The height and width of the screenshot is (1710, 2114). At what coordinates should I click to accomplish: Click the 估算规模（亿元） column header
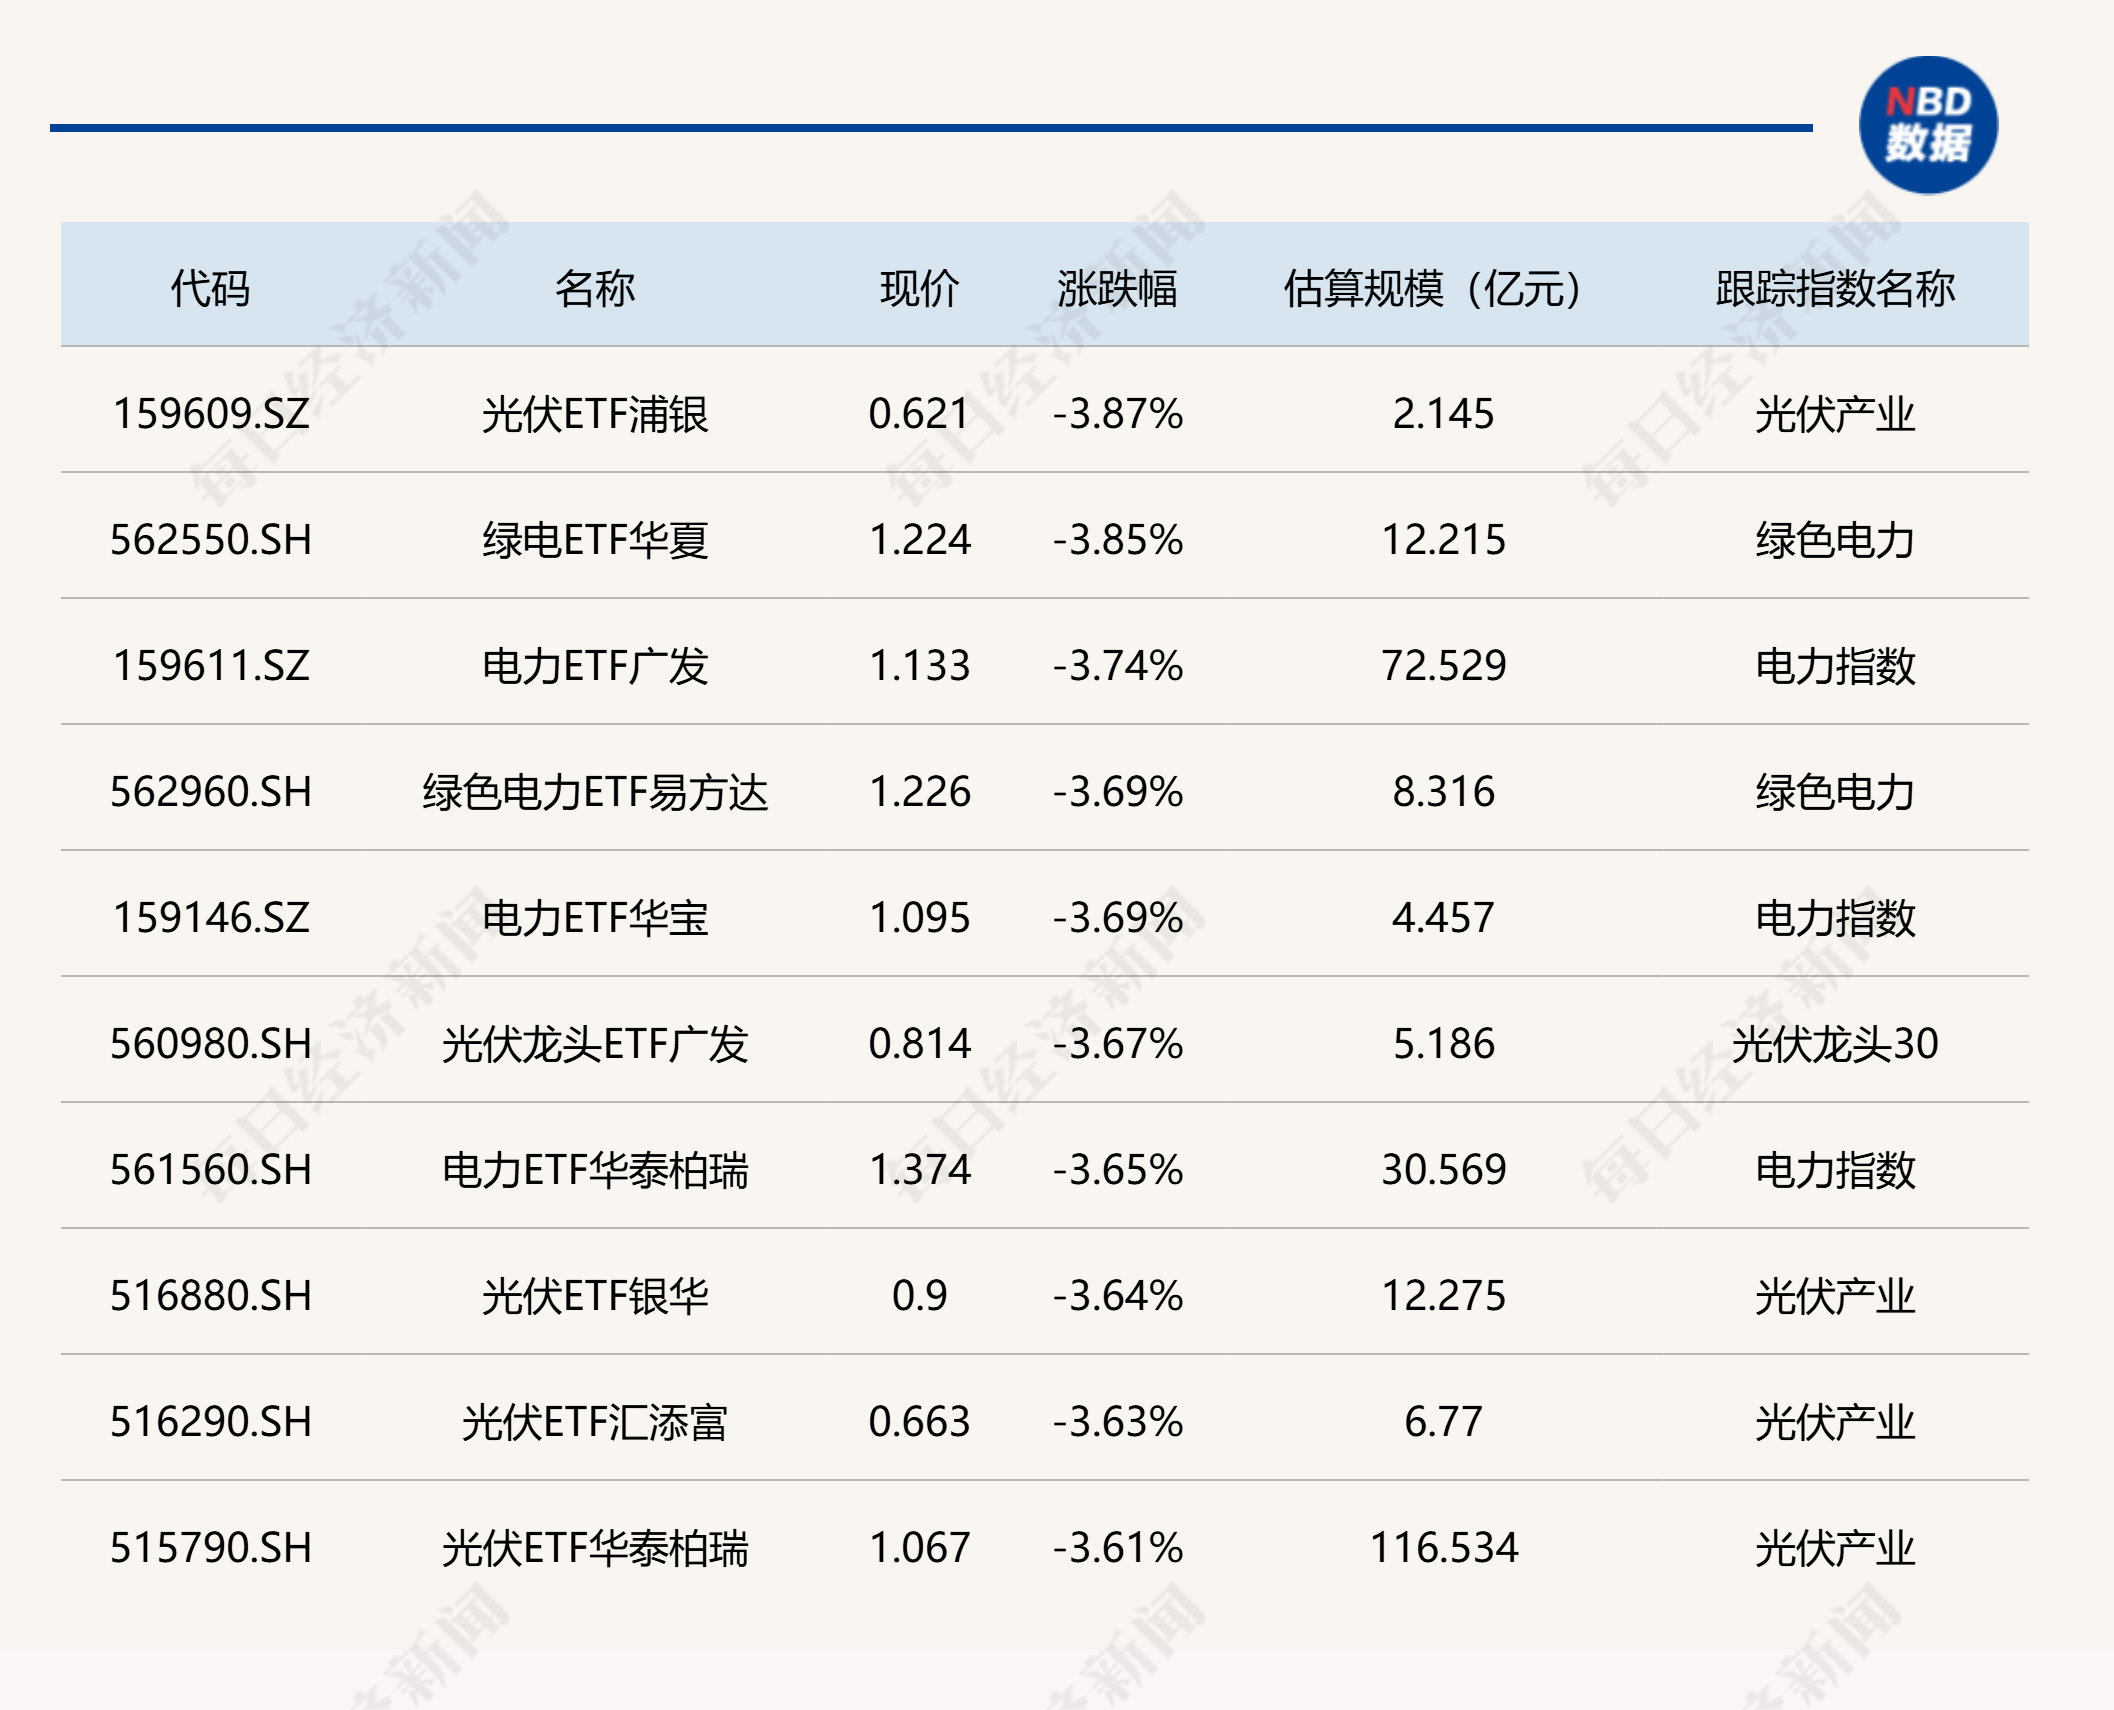click(x=1433, y=289)
